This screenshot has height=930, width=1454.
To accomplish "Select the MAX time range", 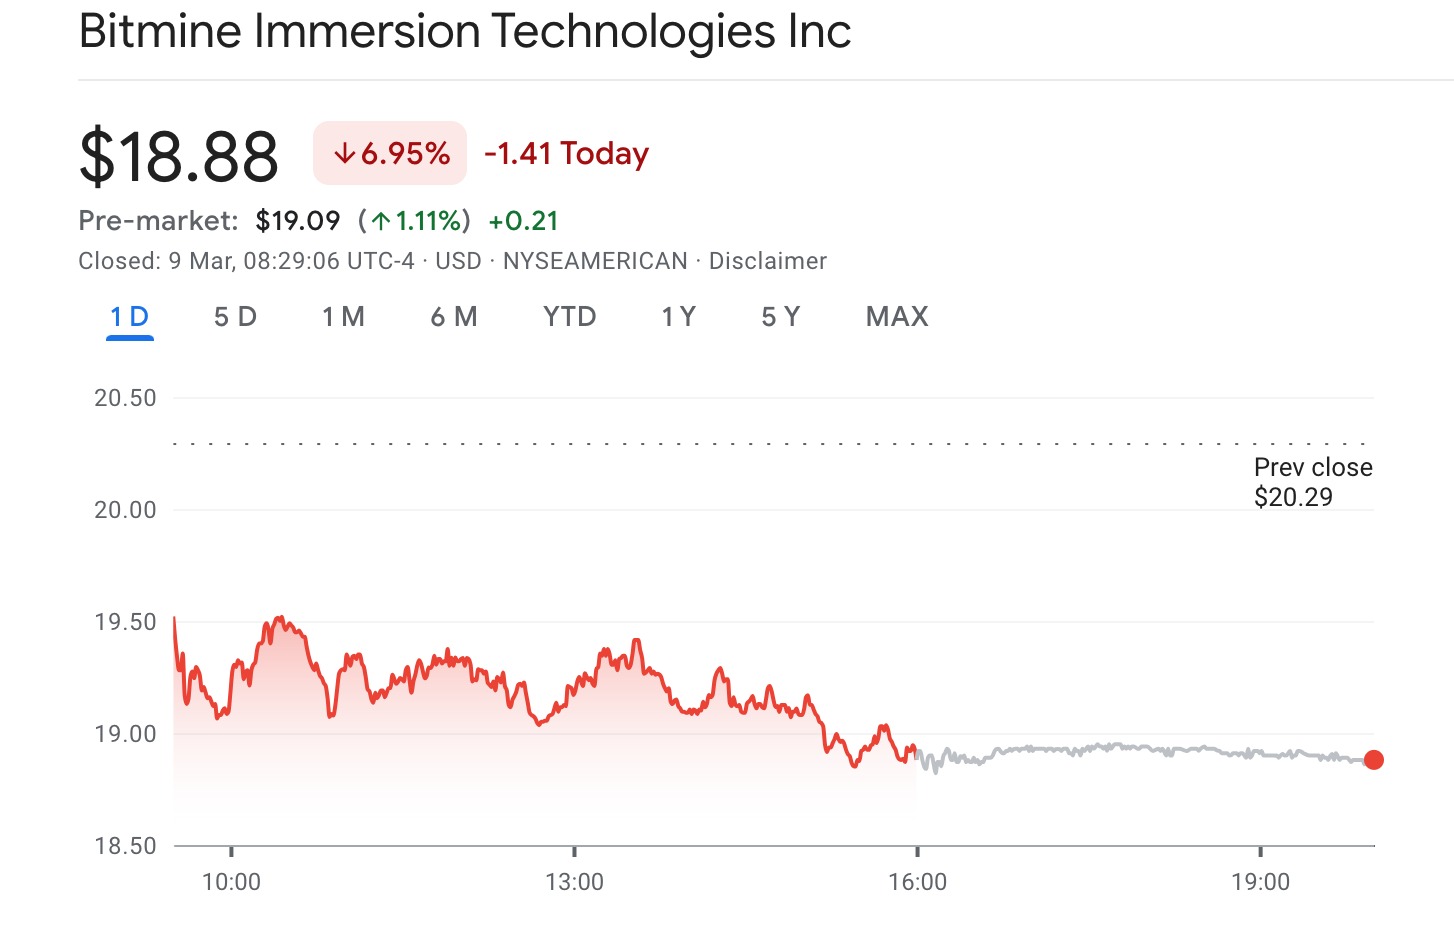I will [897, 317].
